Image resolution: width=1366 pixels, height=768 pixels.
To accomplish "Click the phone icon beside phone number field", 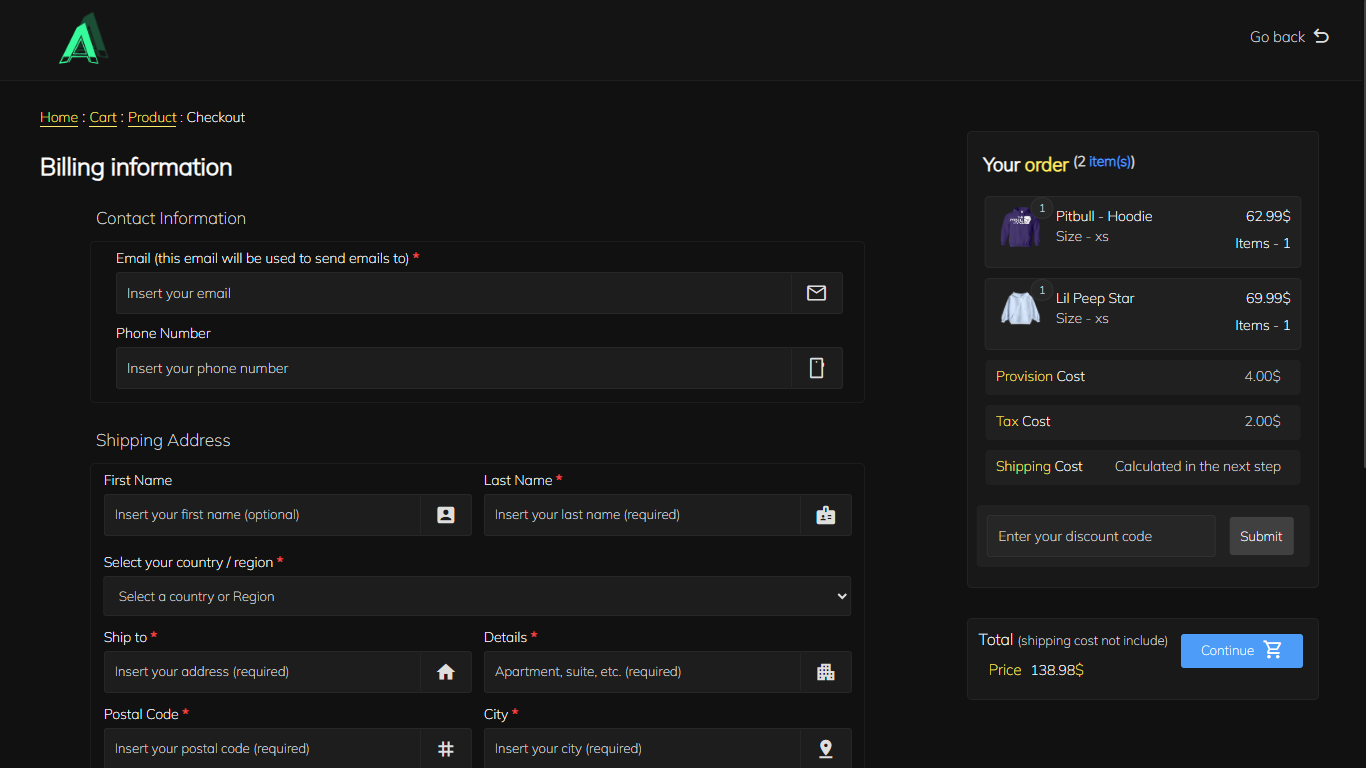I will pos(816,368).
